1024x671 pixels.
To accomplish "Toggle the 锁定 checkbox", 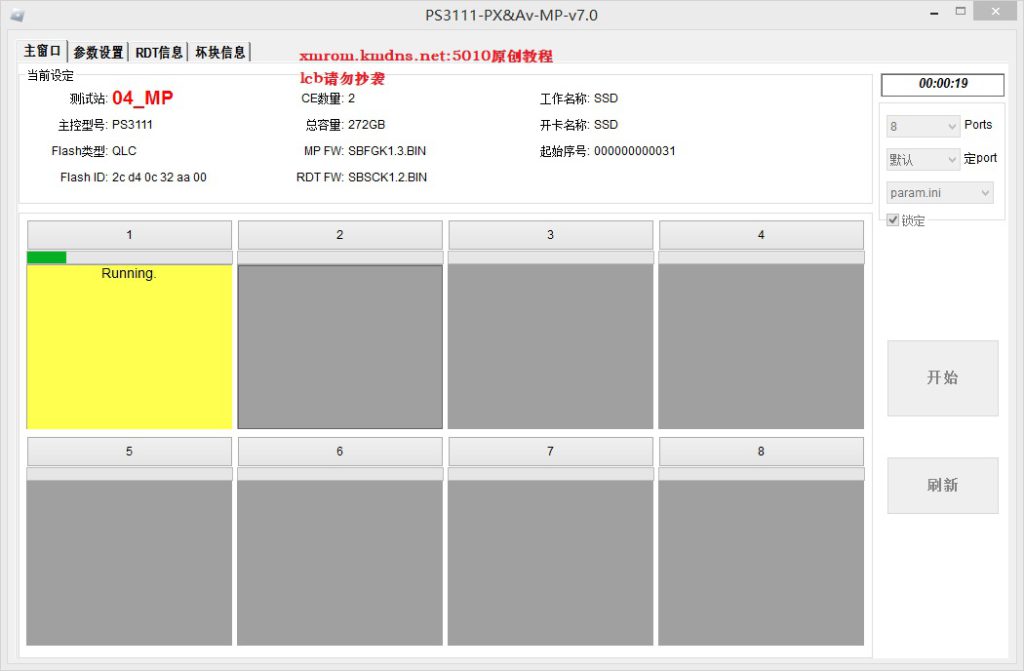I will (x=893, y=220).
